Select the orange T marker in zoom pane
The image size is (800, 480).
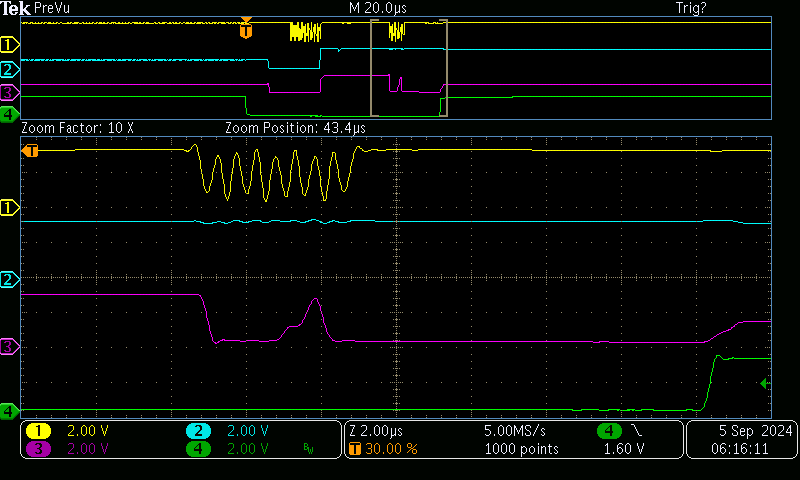(x=30, y=150)
